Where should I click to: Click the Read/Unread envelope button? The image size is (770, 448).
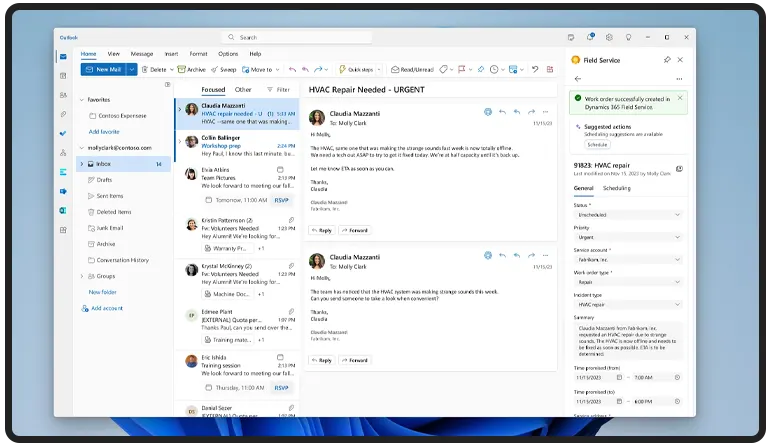[411, 70]
